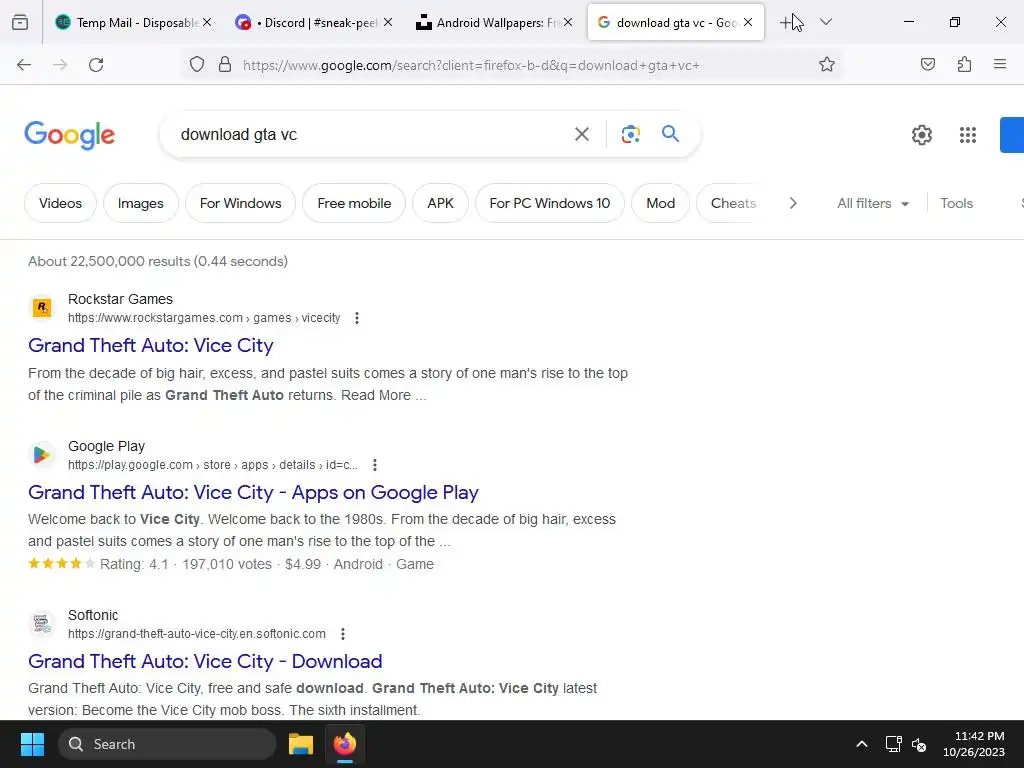Open options for Softonic result

tap(343, 633)
